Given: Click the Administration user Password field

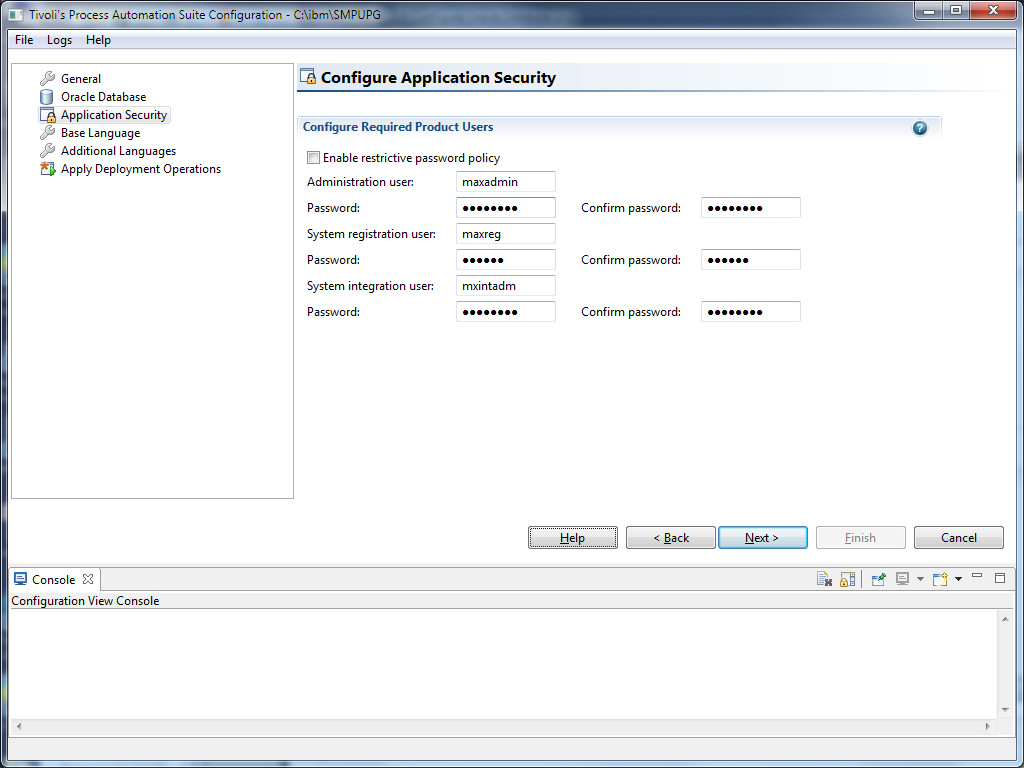Looking at the screenshot, I should (505, 208).
